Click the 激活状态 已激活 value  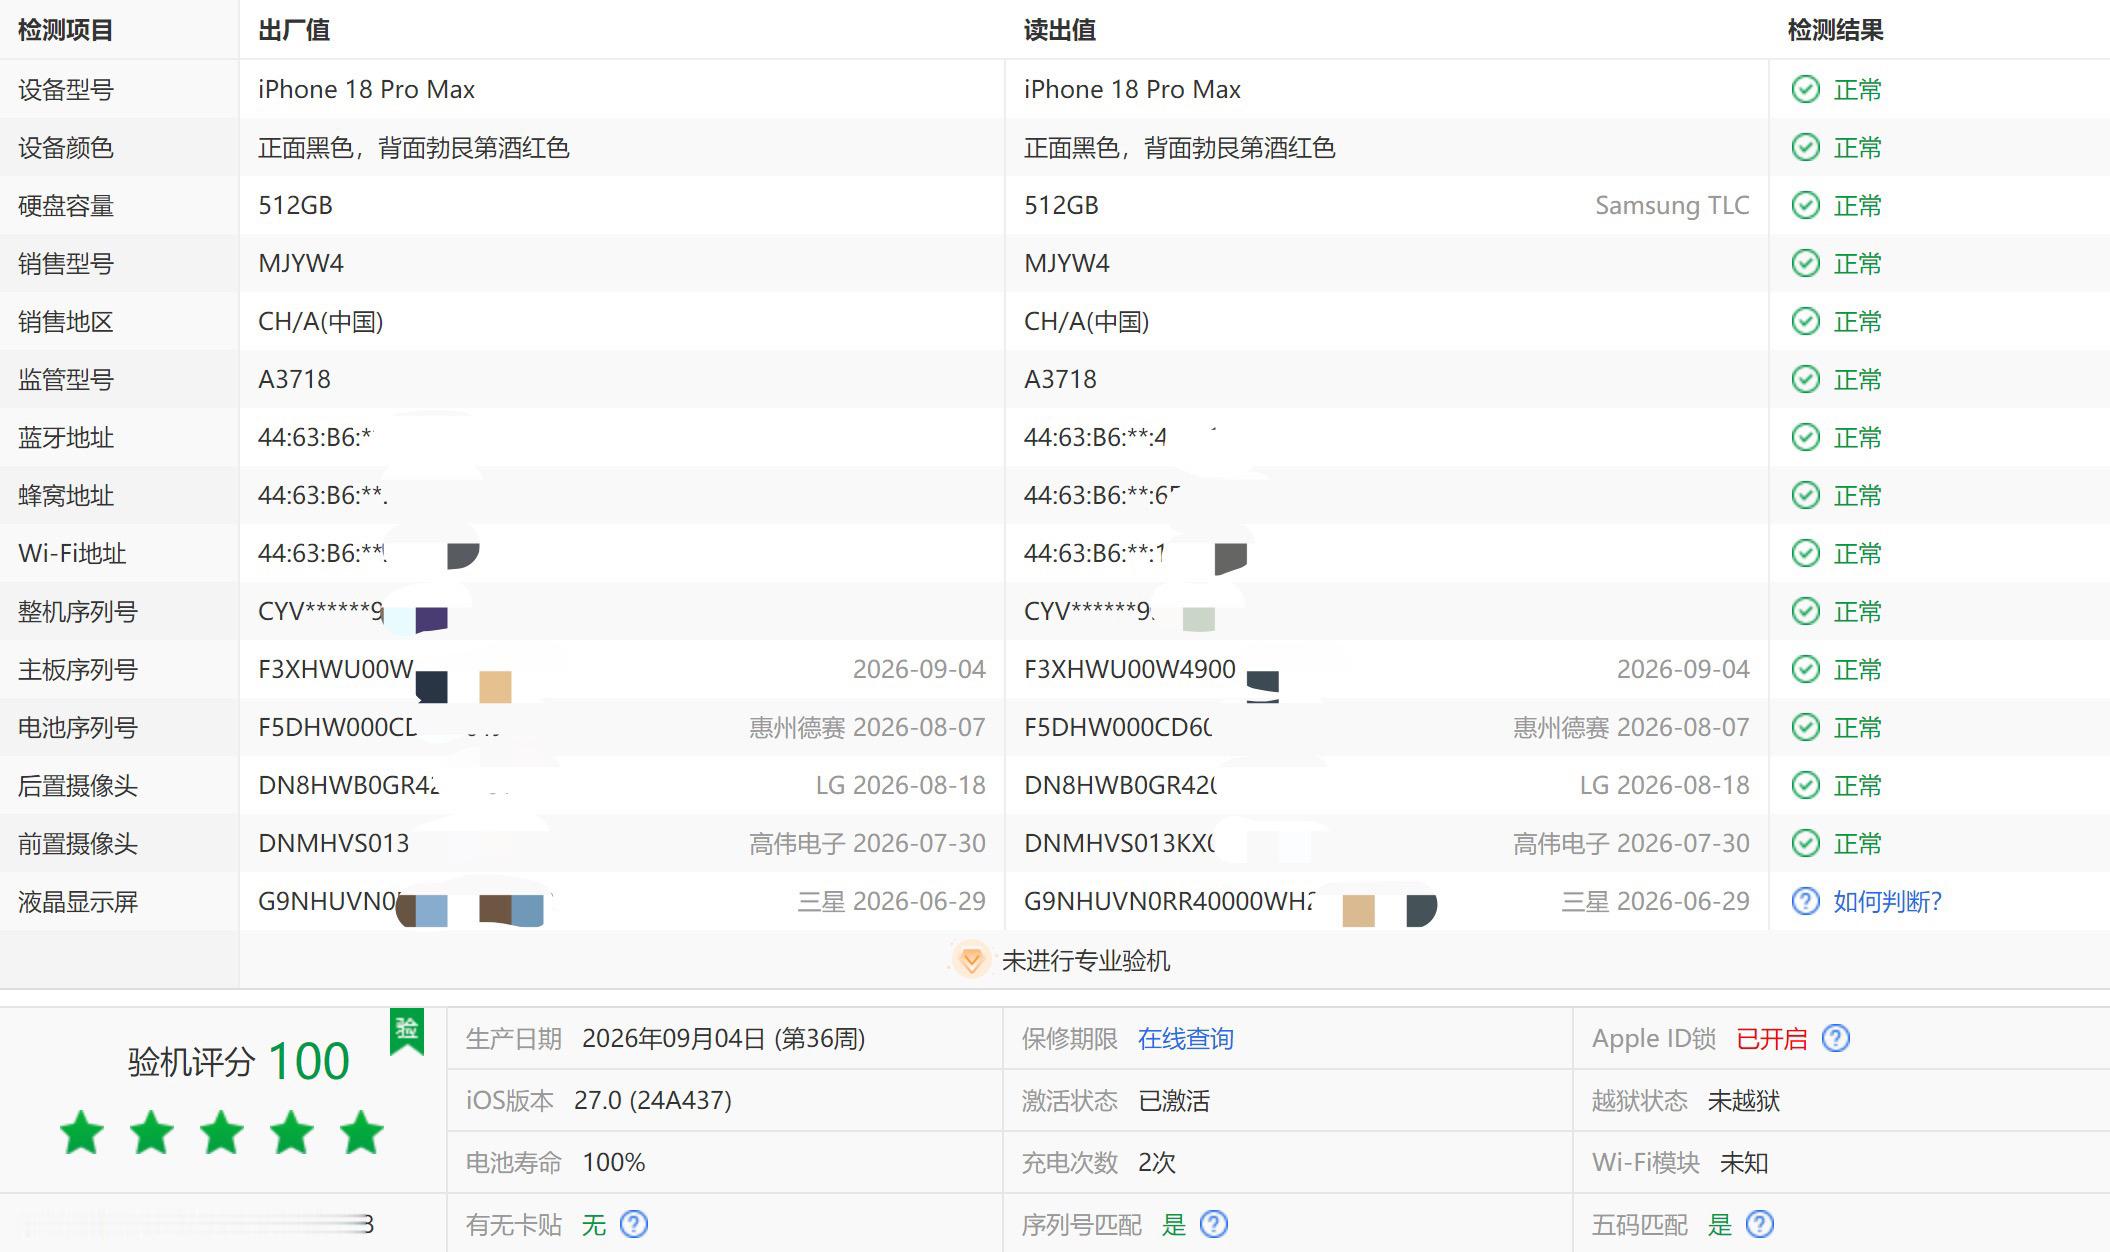point(1174,1101)
